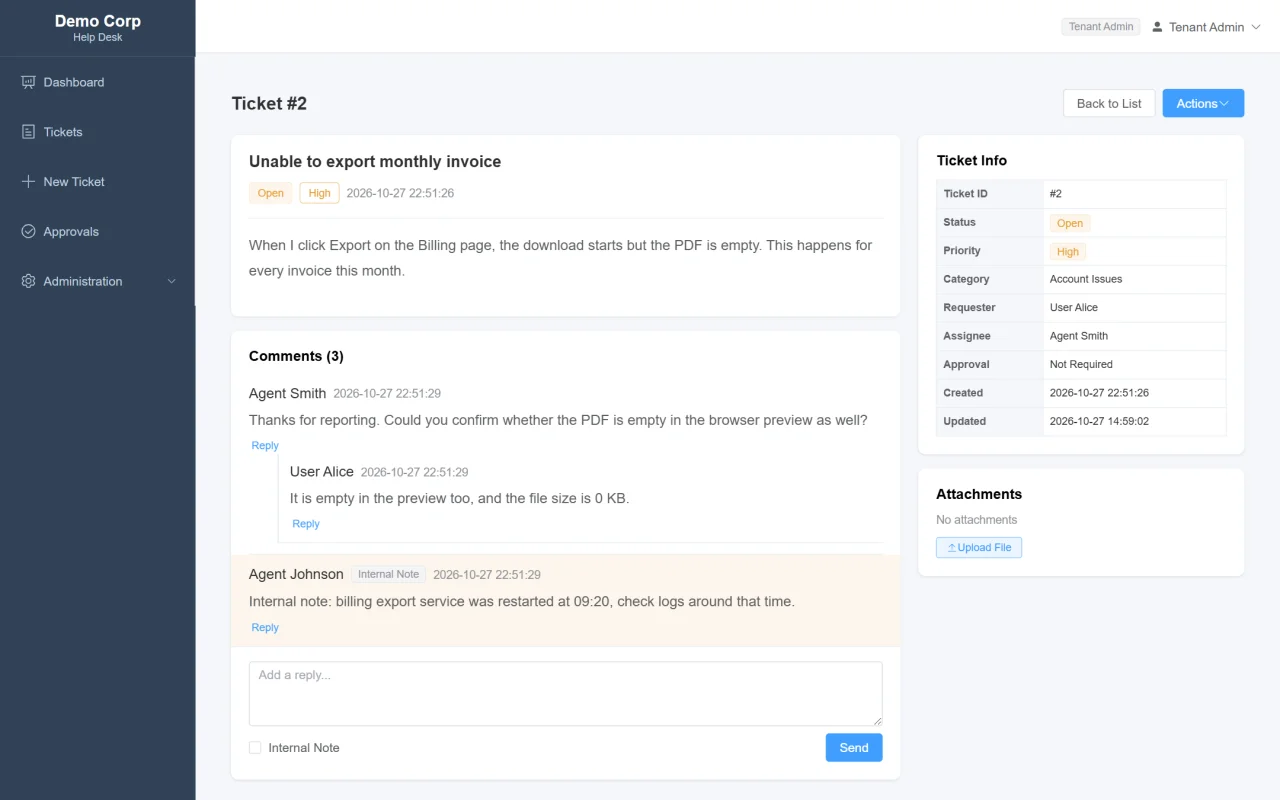Image resolution: width=1280 pixels, height=800 pixels.
Task: Click the Created date in Ticket Info
Action: (1099, 393)
